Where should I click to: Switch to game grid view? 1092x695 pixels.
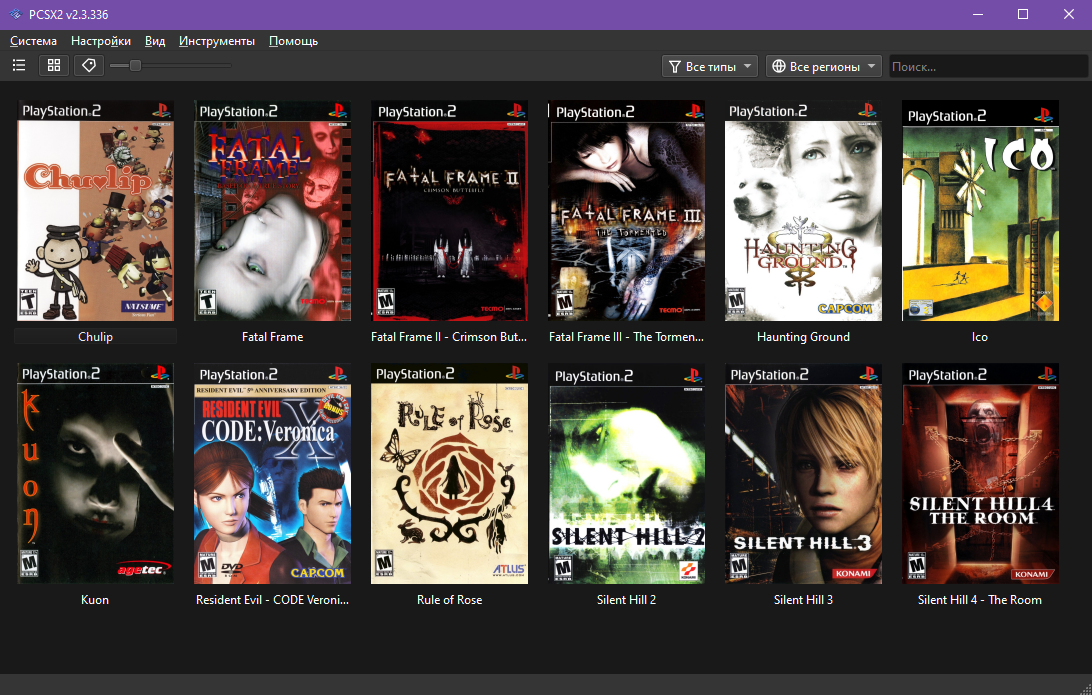54,65
